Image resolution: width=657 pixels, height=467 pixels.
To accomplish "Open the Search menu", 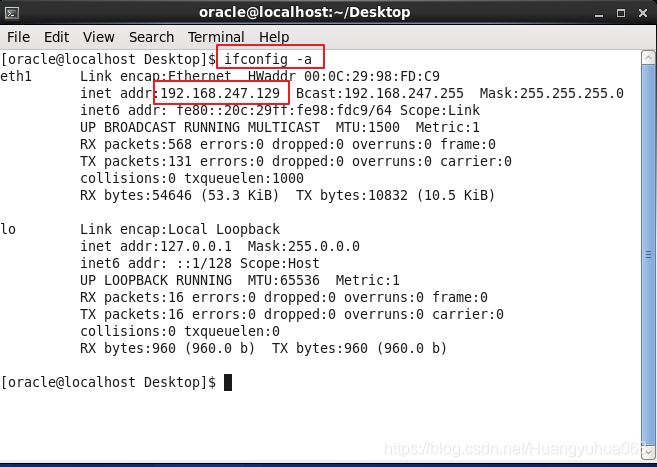I will pos(151,37).
